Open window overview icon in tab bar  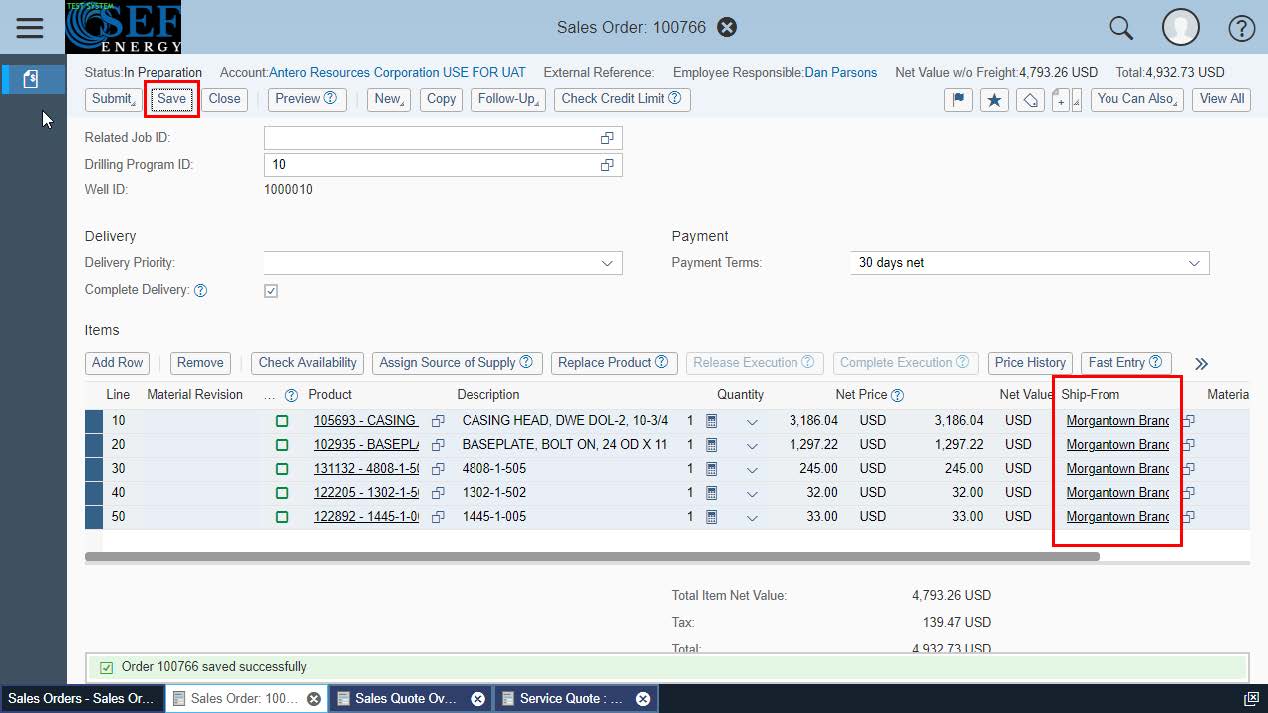coord(1250,699)
